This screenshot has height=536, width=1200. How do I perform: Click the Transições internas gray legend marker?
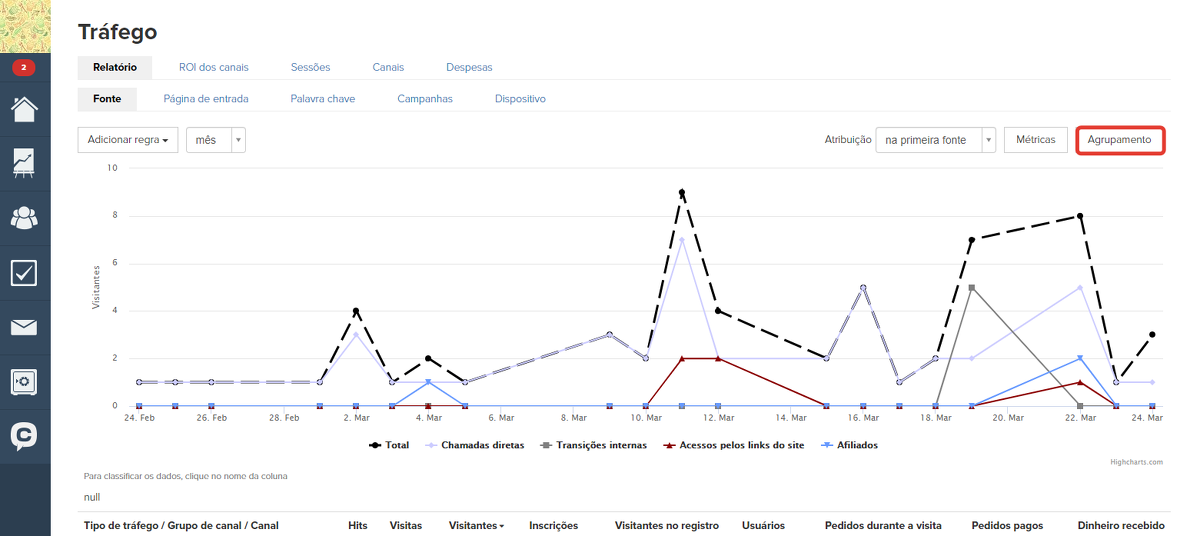546,445
